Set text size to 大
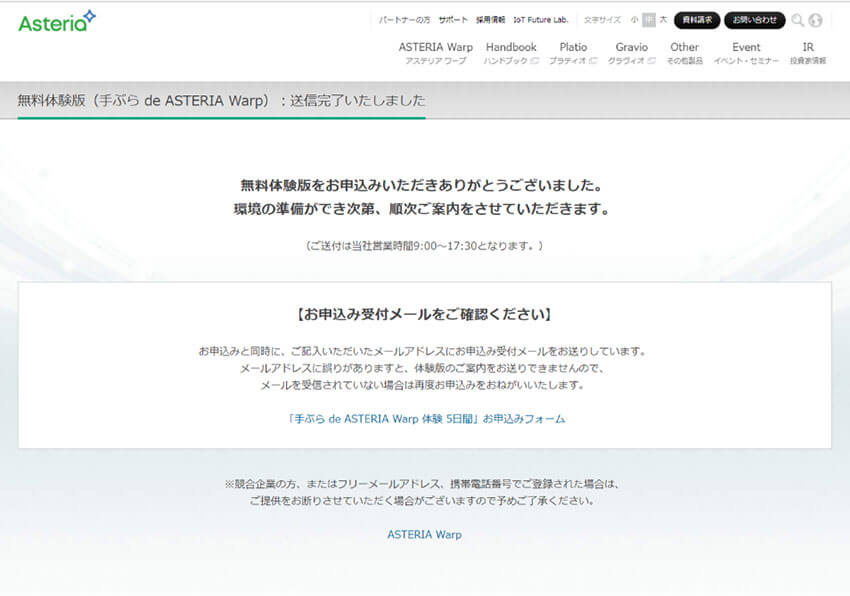The image size is (850, 596). pyautogui.click(x=663, y=20)
